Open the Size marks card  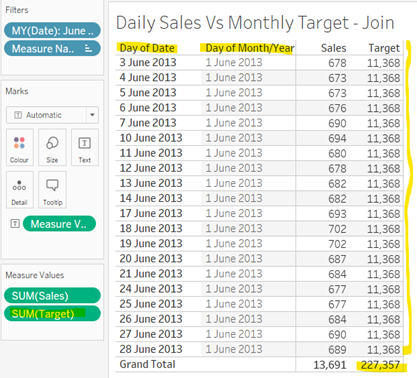pyautogui.click(x=52, y=148)
